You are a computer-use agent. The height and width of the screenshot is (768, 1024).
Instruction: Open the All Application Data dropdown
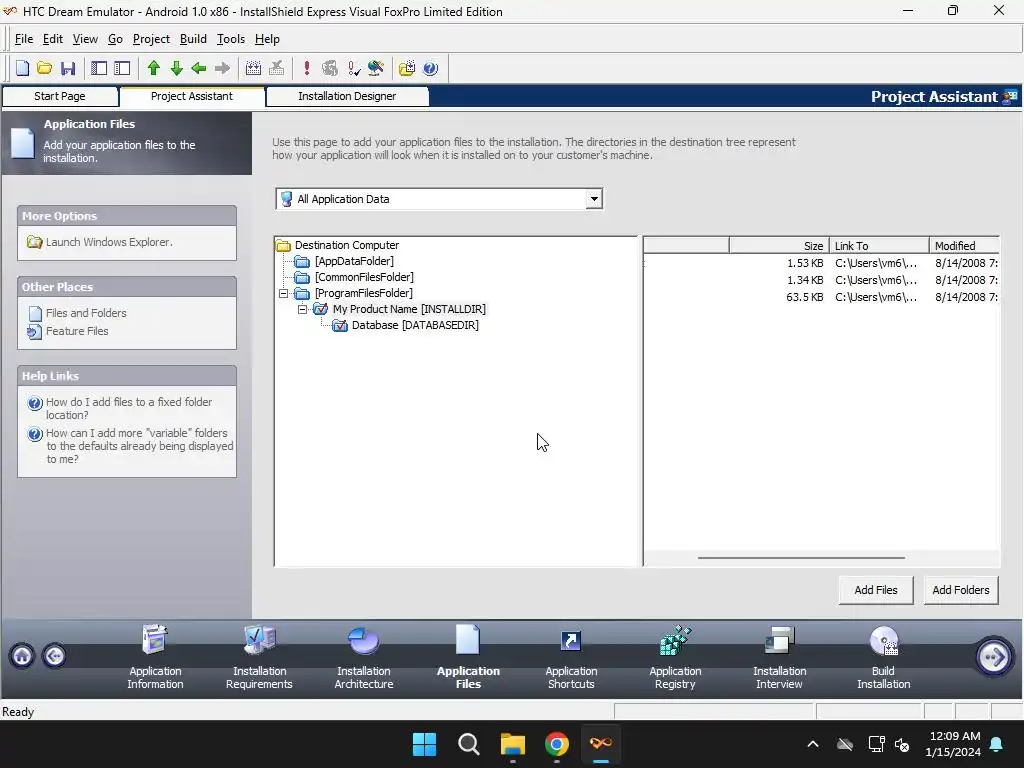coord(594,199)
